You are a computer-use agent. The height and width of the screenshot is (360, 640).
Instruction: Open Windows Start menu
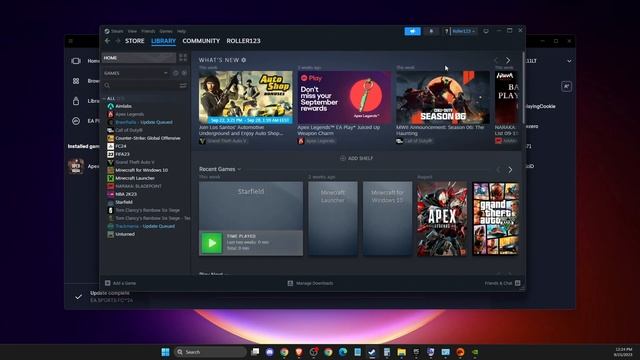pyautogui.click(x=165, y=352)
